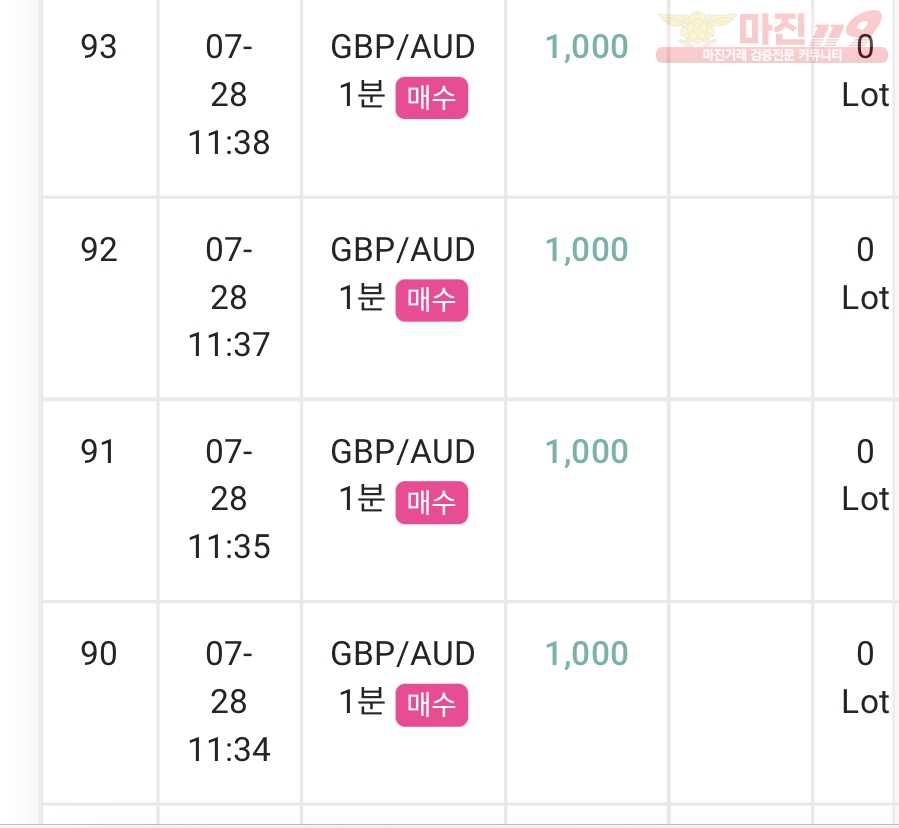
Task: Click the 0 Lot value in row 92
Action: 865,274
